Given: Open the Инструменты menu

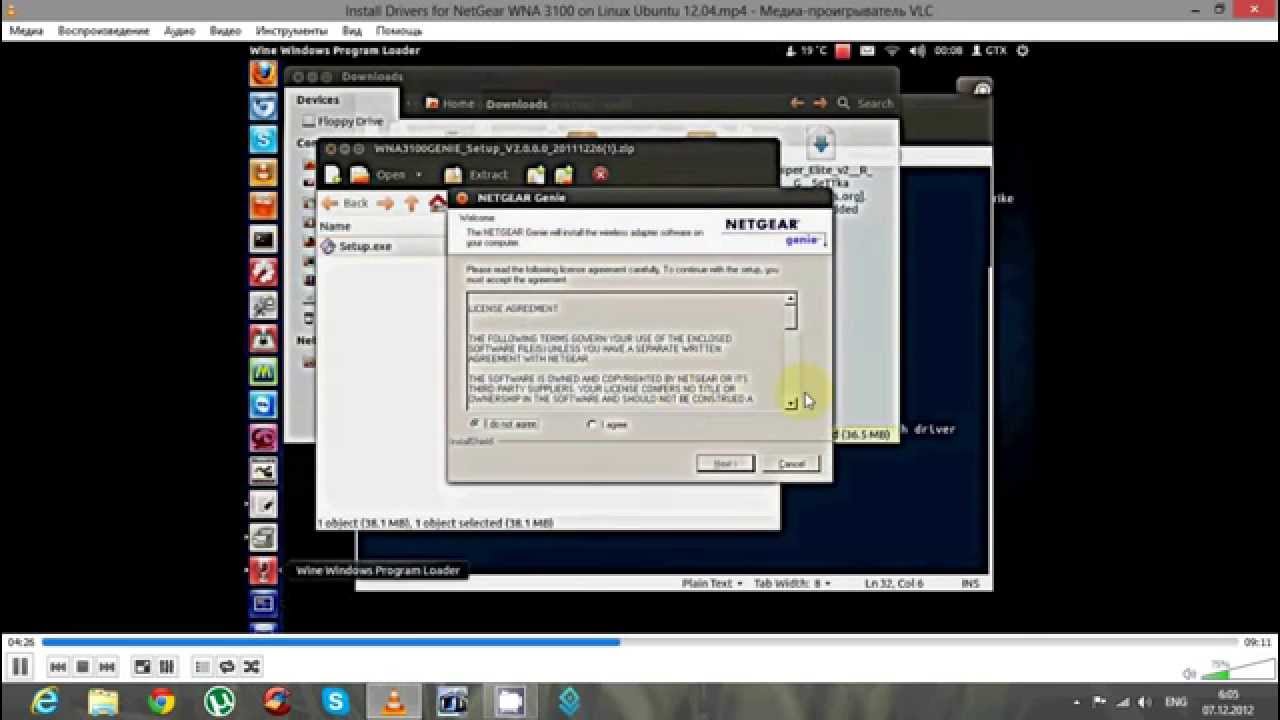Looking at the screenshot, I should pos(291,31).
